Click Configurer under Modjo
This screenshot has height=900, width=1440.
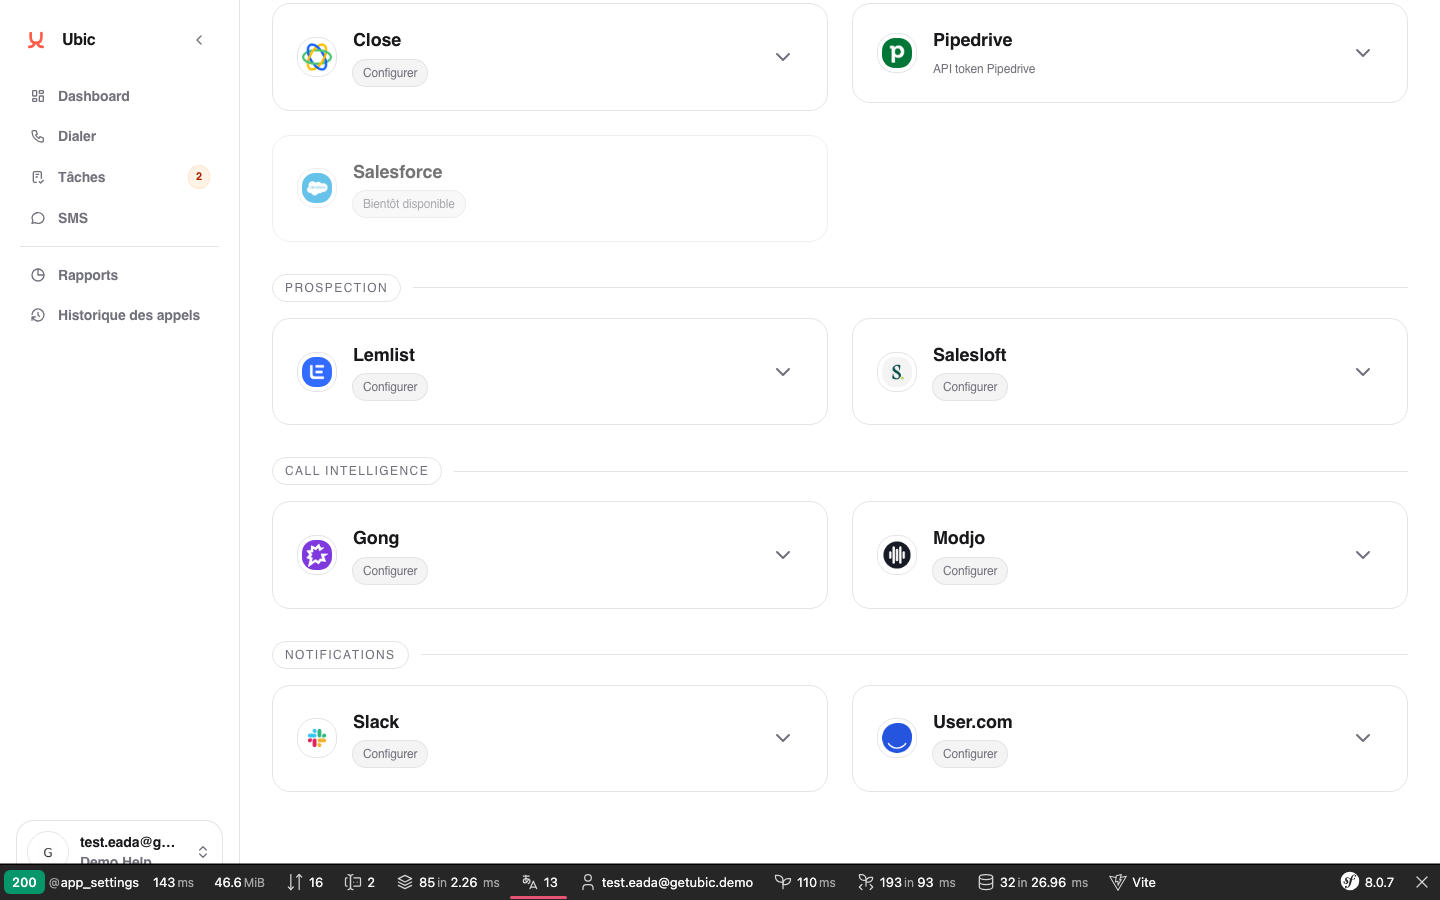pos(970,571)
